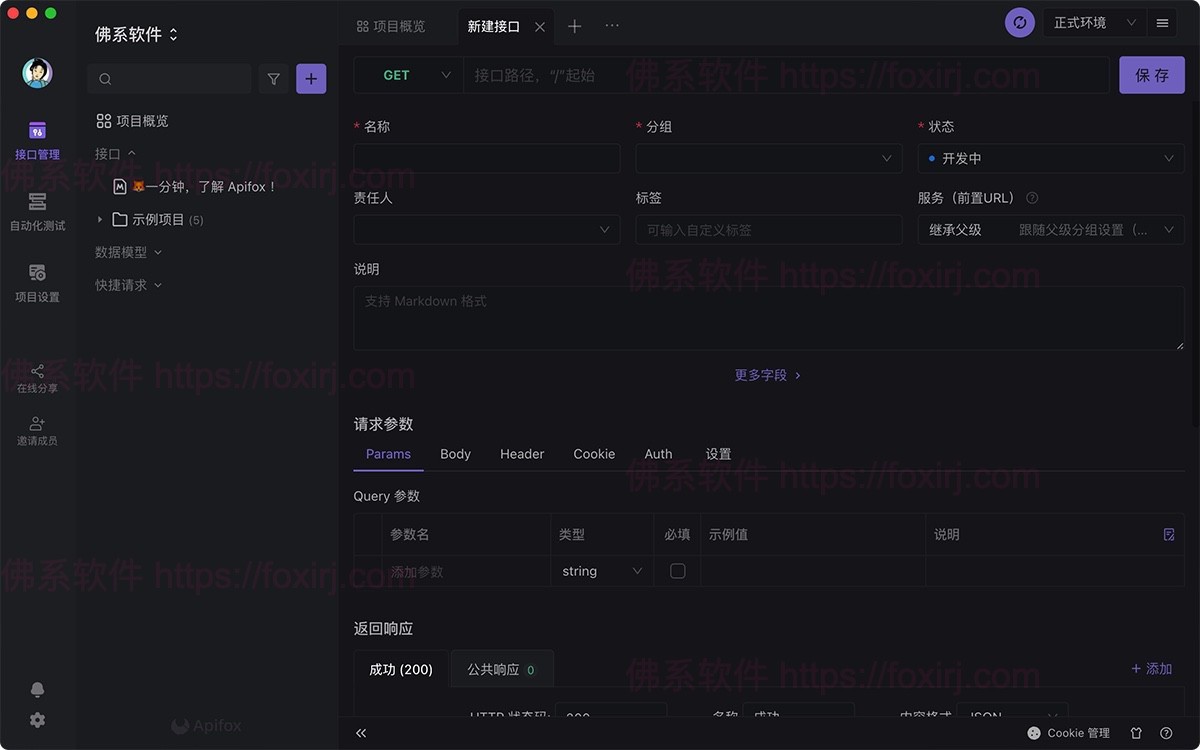Open 项目设置 from the sidebar
Image resolution: width=1200 pixels, height=750 pixels.
click(37, 283)
